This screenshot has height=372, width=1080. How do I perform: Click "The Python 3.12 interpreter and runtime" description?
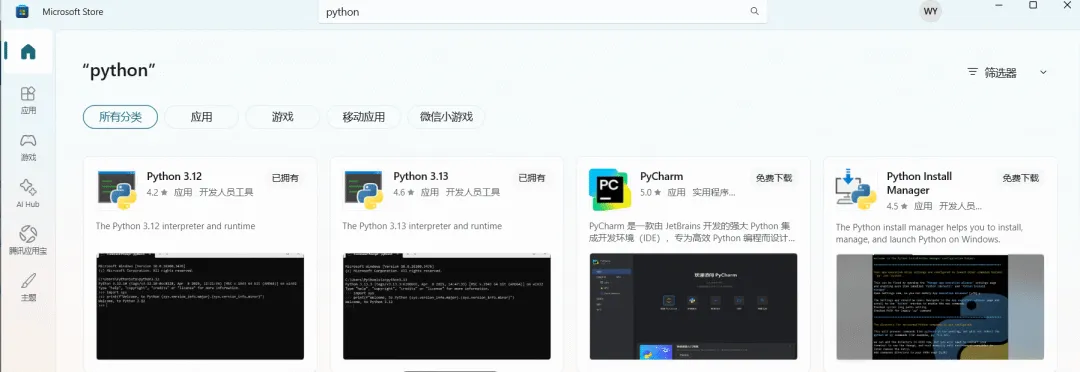[176, 226]
